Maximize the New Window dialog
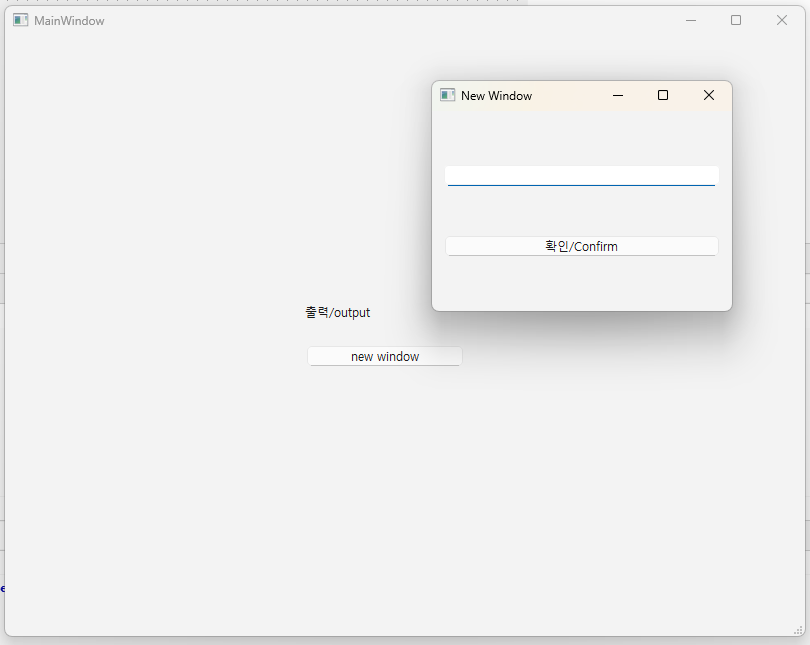Image resolution: width=810 pixels, height=645 pixels. pyautogui.click(x=662, y=95)
